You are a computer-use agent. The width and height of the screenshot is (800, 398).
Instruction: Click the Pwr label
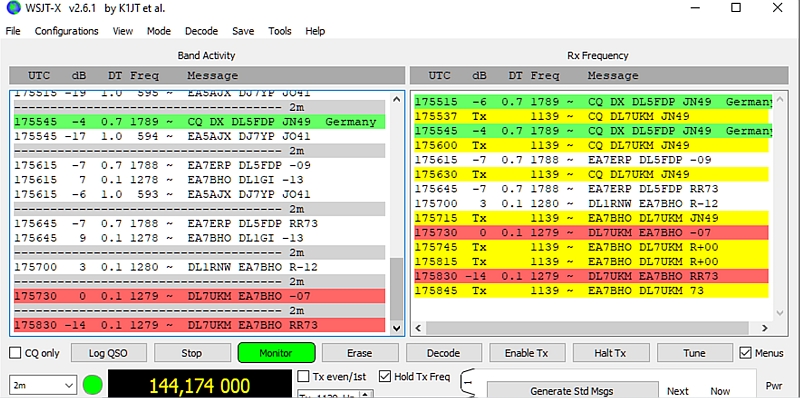(x=773, y=386)
